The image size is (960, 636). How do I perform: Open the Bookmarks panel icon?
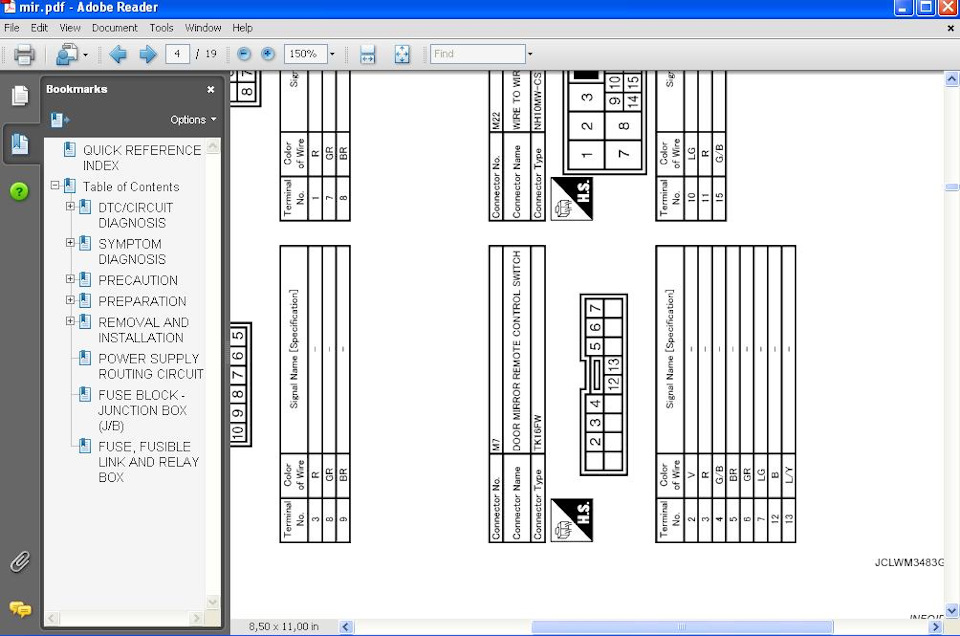click(x=20, y=144)
